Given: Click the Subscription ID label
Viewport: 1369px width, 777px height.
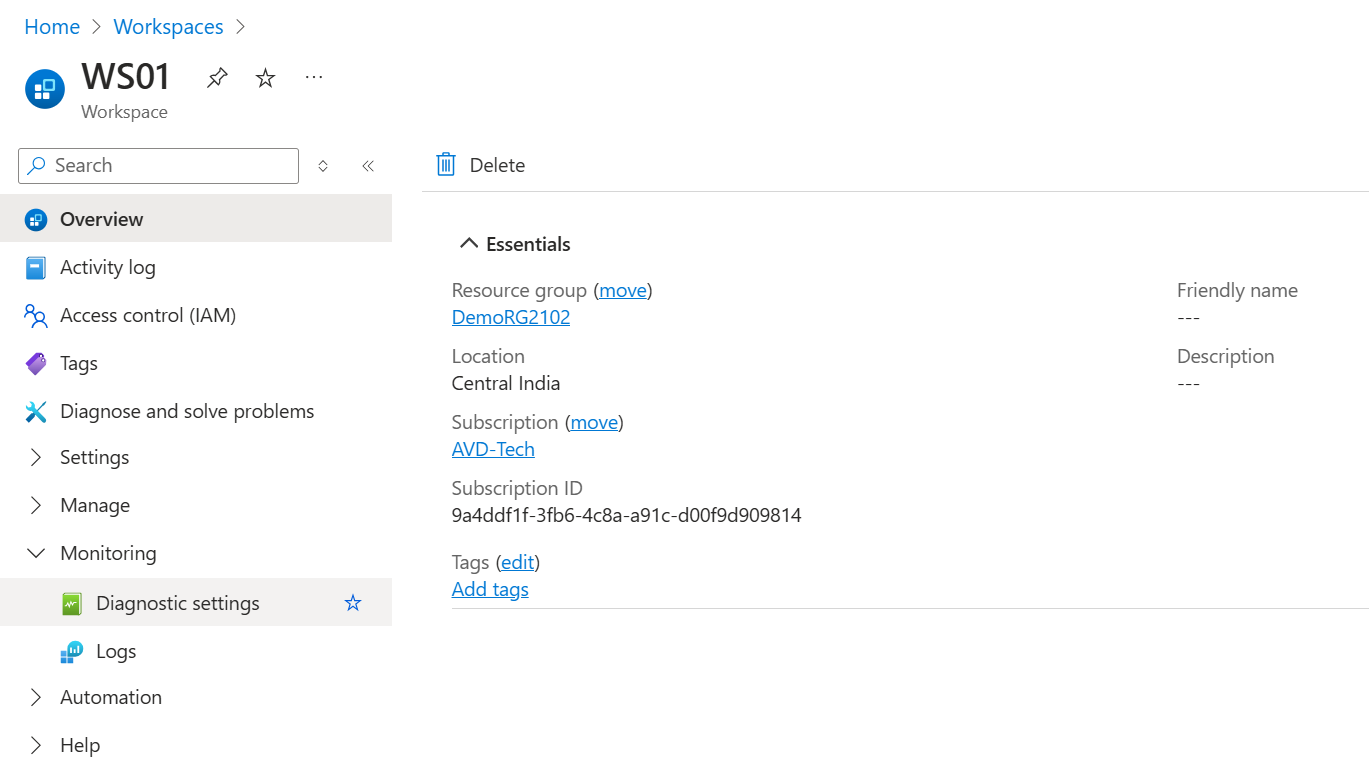Looking at the screenshot, I should (x=517, y=488).
